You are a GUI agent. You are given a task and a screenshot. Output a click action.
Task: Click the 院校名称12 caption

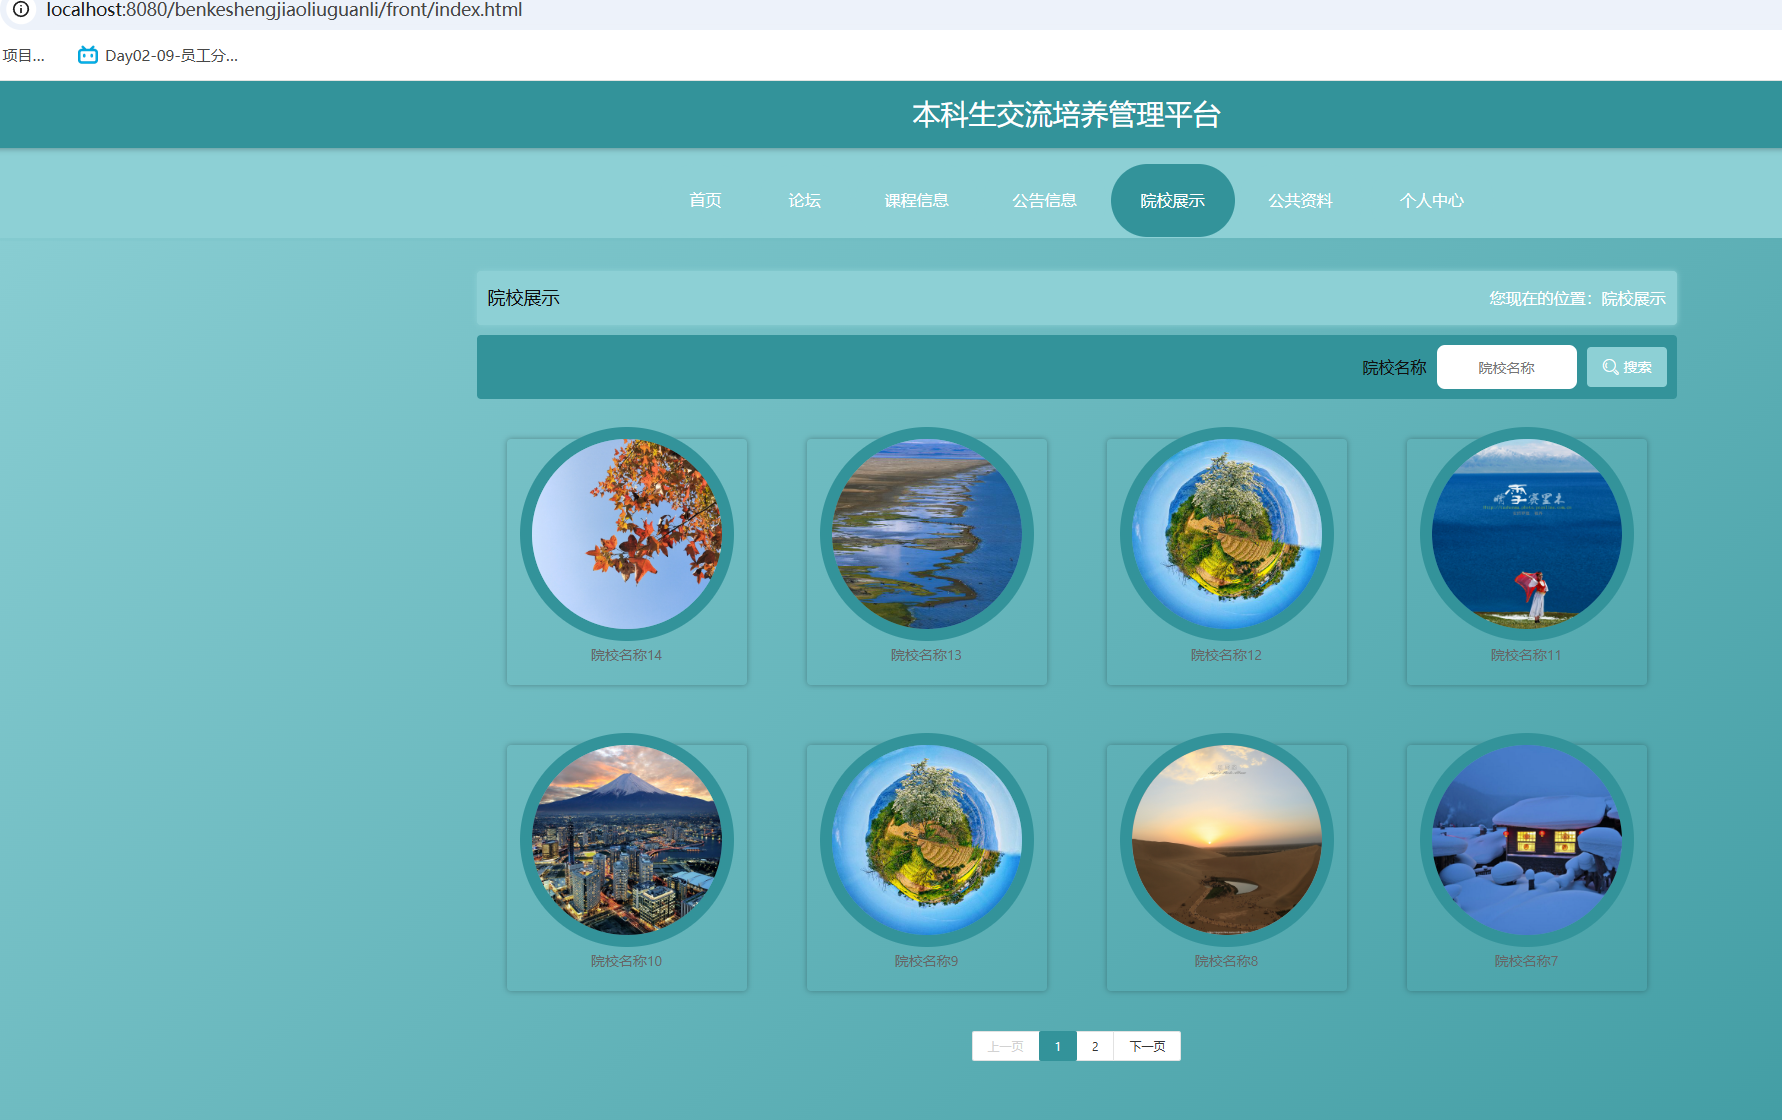click(x=1226, y=655)
